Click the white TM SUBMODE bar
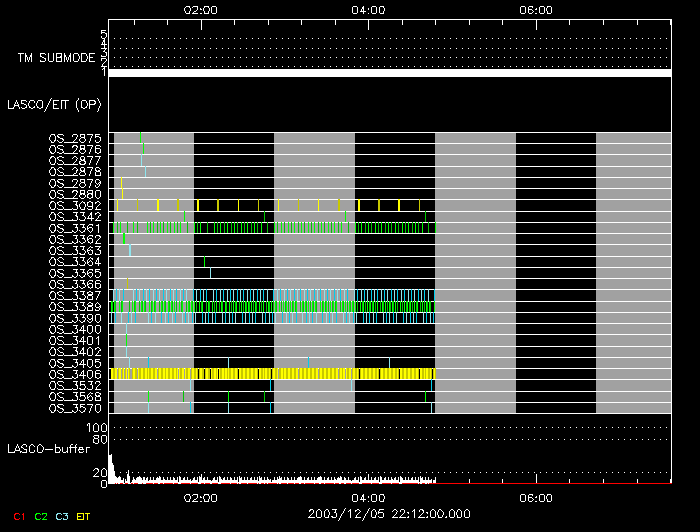 388,73
